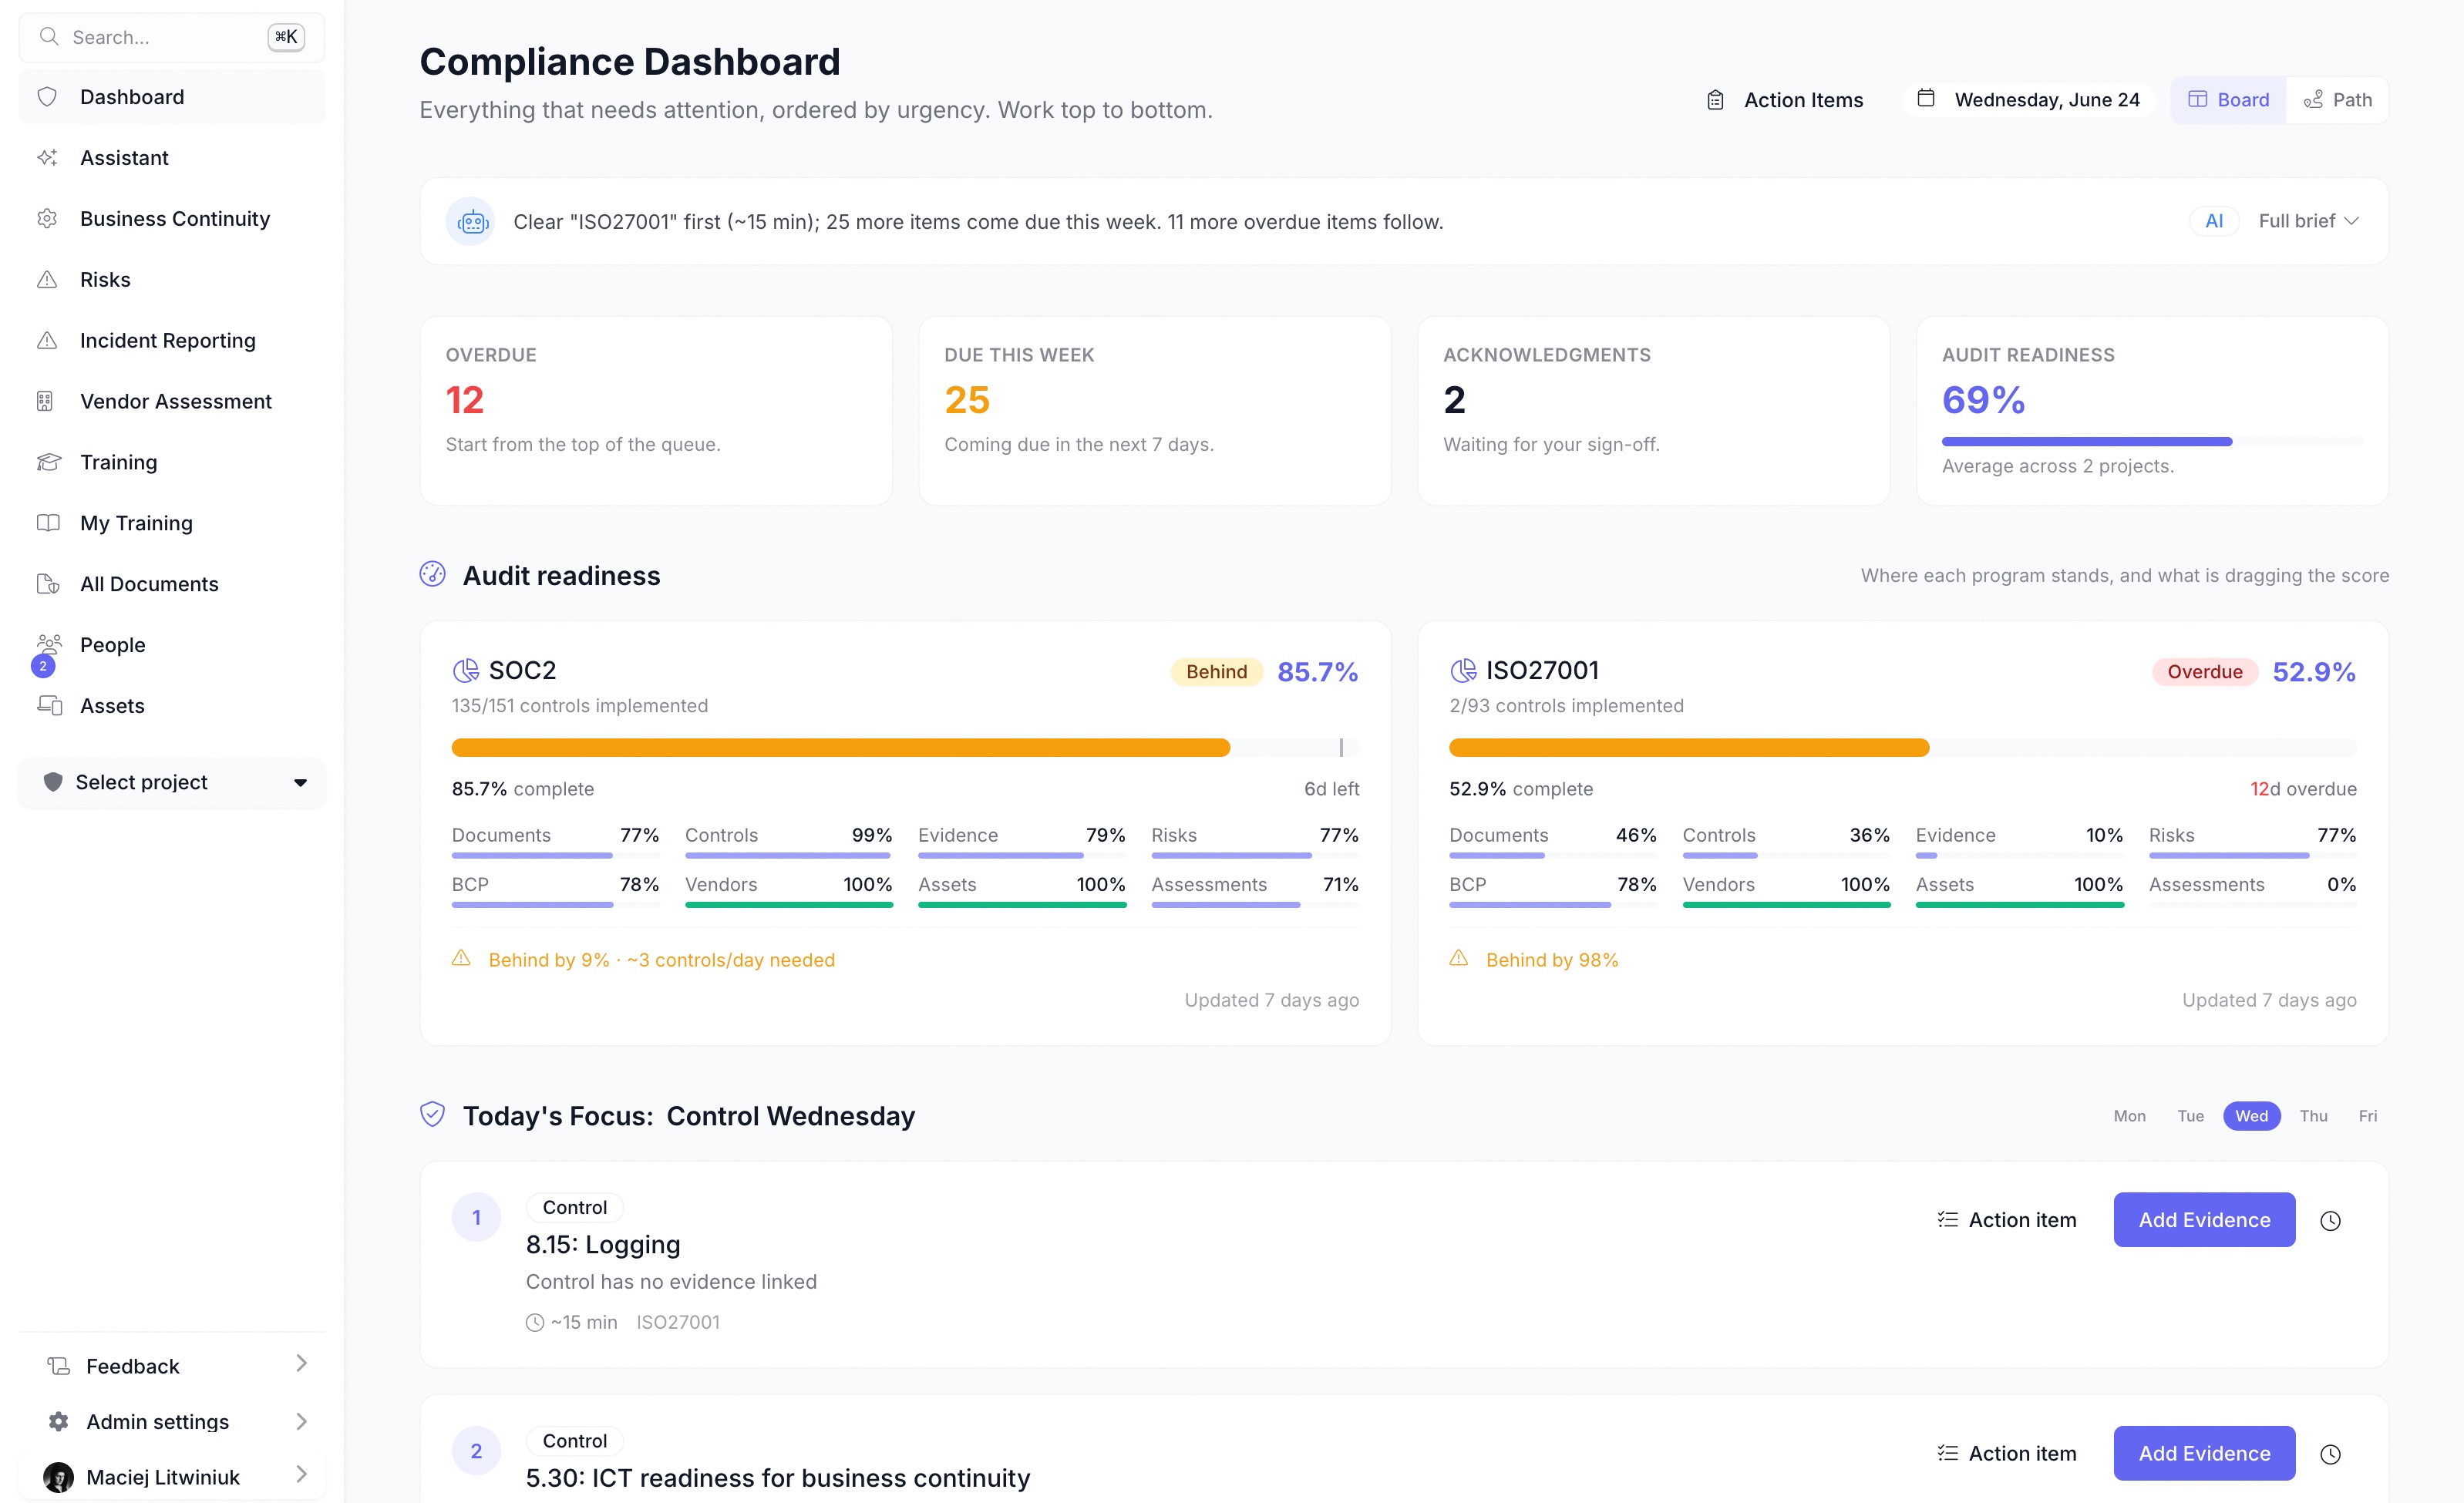The width and height of the screenshot is (2464, 1503).
Task: Click the SOC2 pie chart icon
Action: click(466, 670)
